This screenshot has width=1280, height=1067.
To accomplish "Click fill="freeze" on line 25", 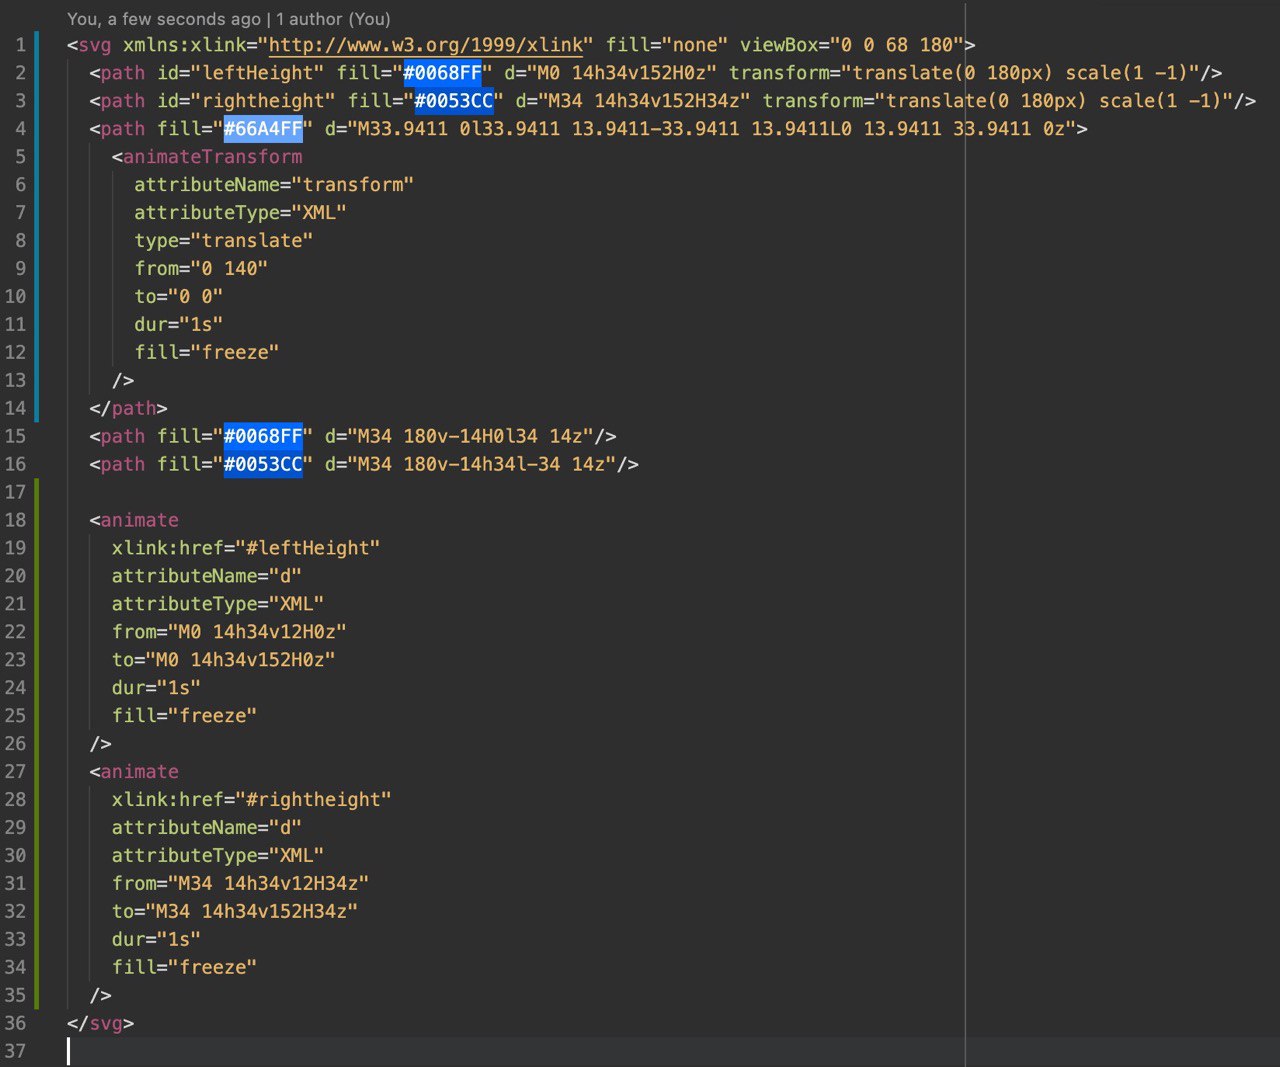I will click(x=184, y=716).
